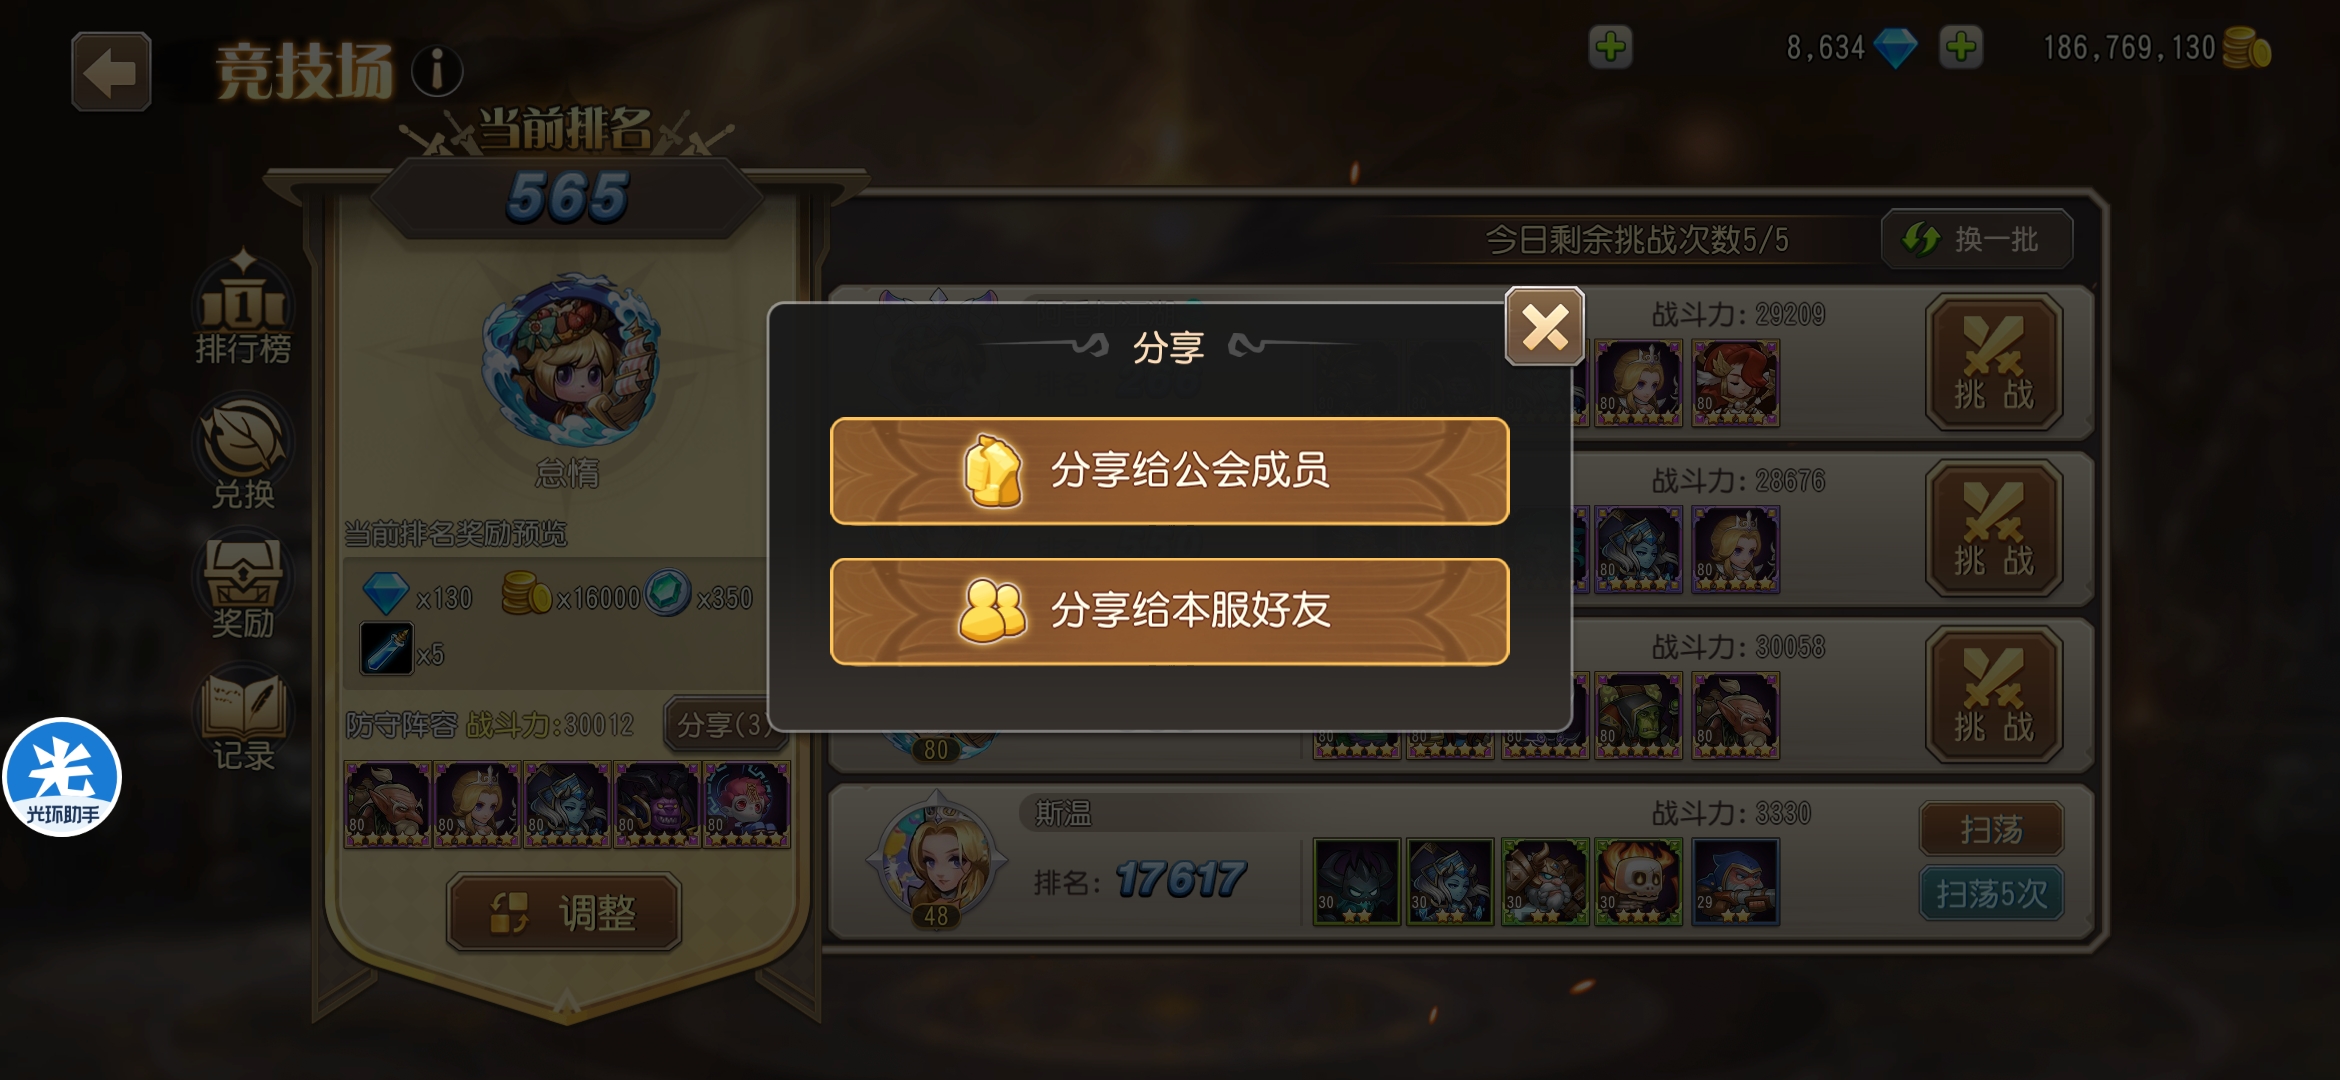This screenshot has height=1080, width=2340.
Task: Open the 排行榜 ranking icon
Action: click(243, 309)
